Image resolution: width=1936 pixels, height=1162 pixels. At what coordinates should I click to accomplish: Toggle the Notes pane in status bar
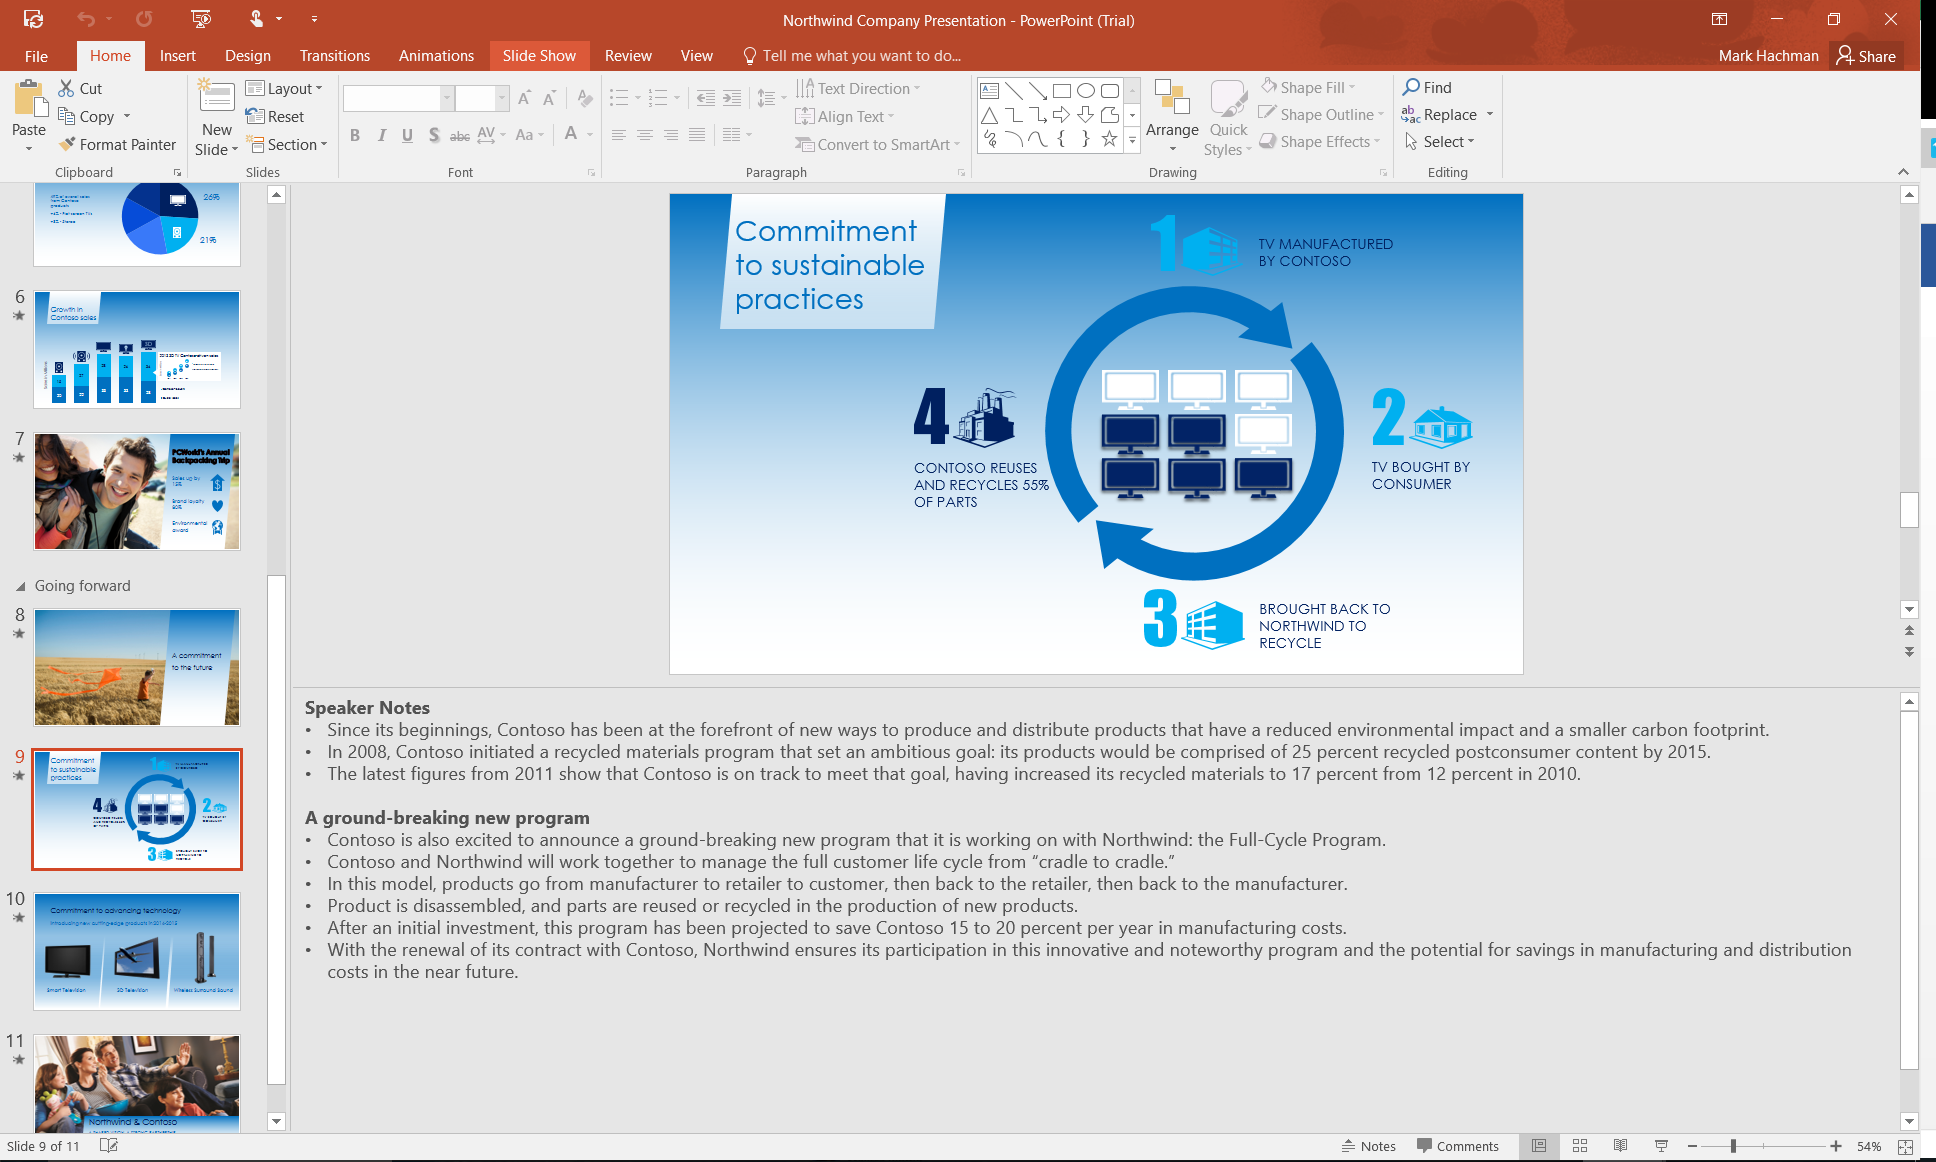pyautogui.click(x=1368, y=1146)
